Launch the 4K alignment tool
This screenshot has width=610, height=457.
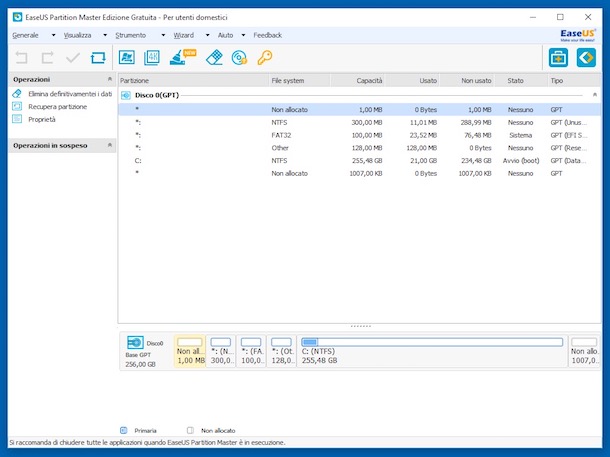152,58
